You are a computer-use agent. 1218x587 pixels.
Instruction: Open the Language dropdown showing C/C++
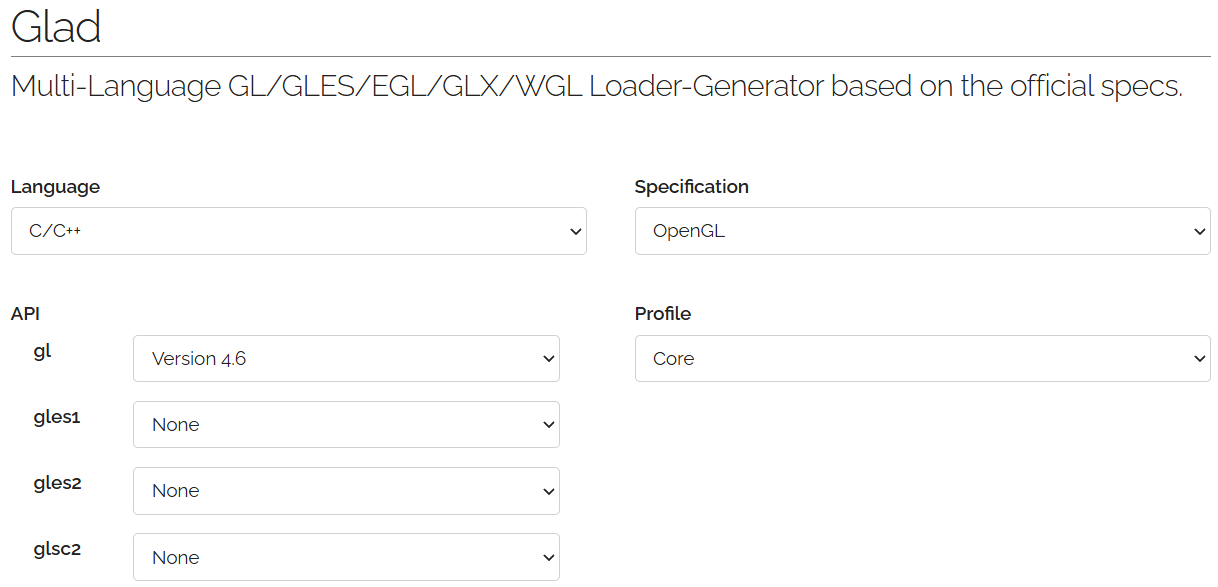coord(298,231)
